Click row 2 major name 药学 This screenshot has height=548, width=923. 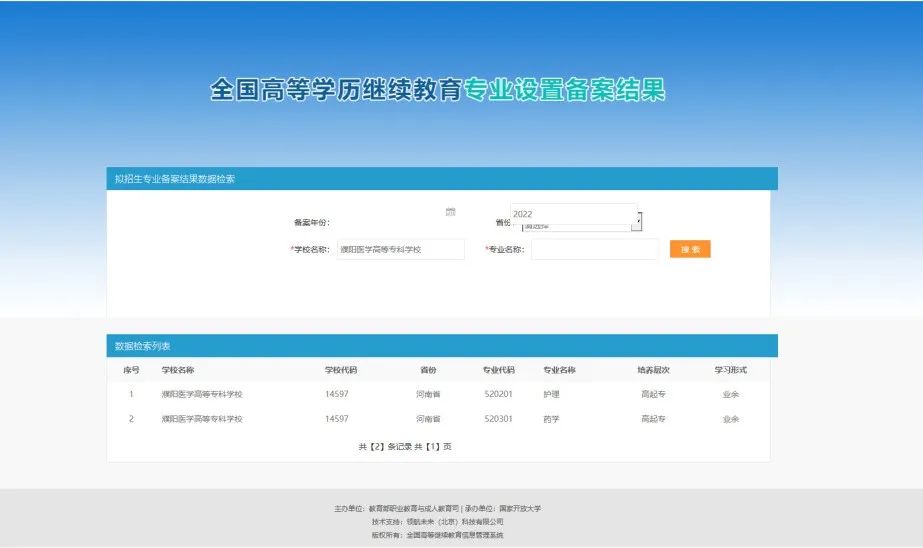[x=551, y=419]
